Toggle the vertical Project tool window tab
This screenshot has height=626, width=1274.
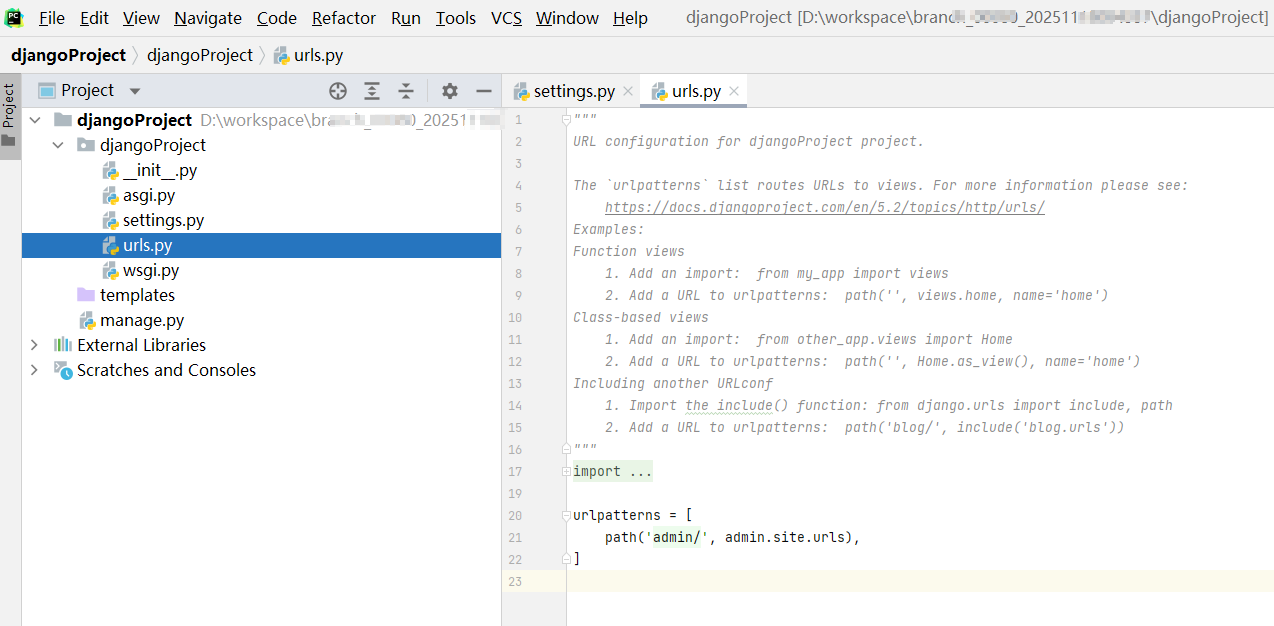[9, 115]
